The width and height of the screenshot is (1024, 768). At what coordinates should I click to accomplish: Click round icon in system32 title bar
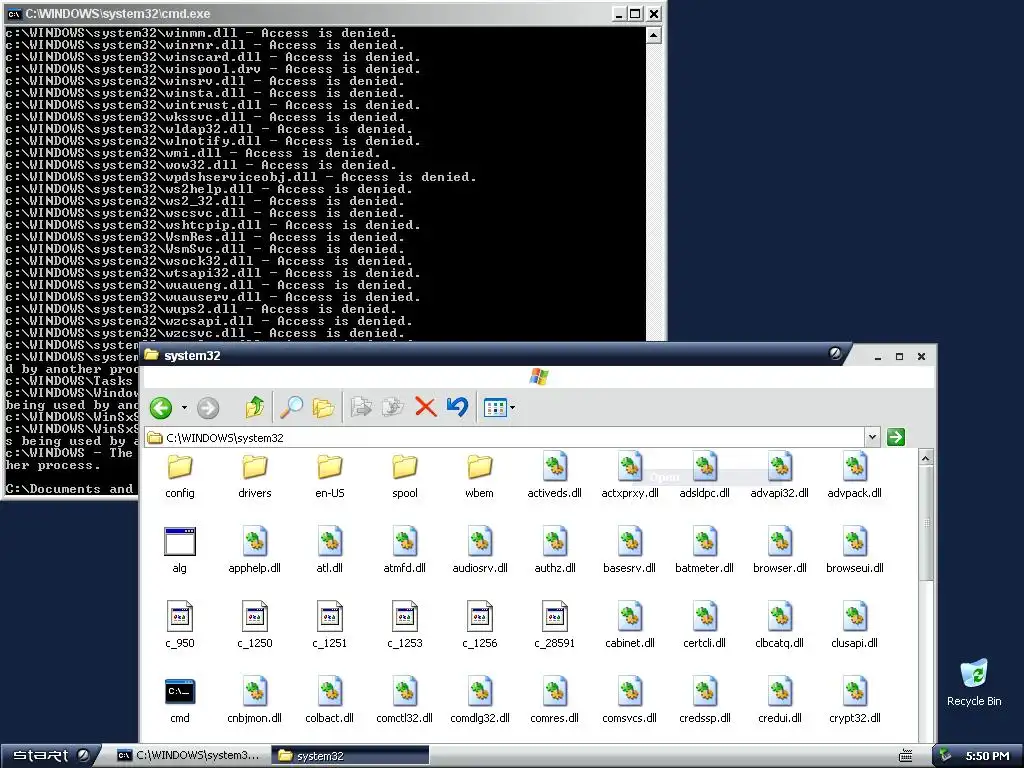[835, 353]
